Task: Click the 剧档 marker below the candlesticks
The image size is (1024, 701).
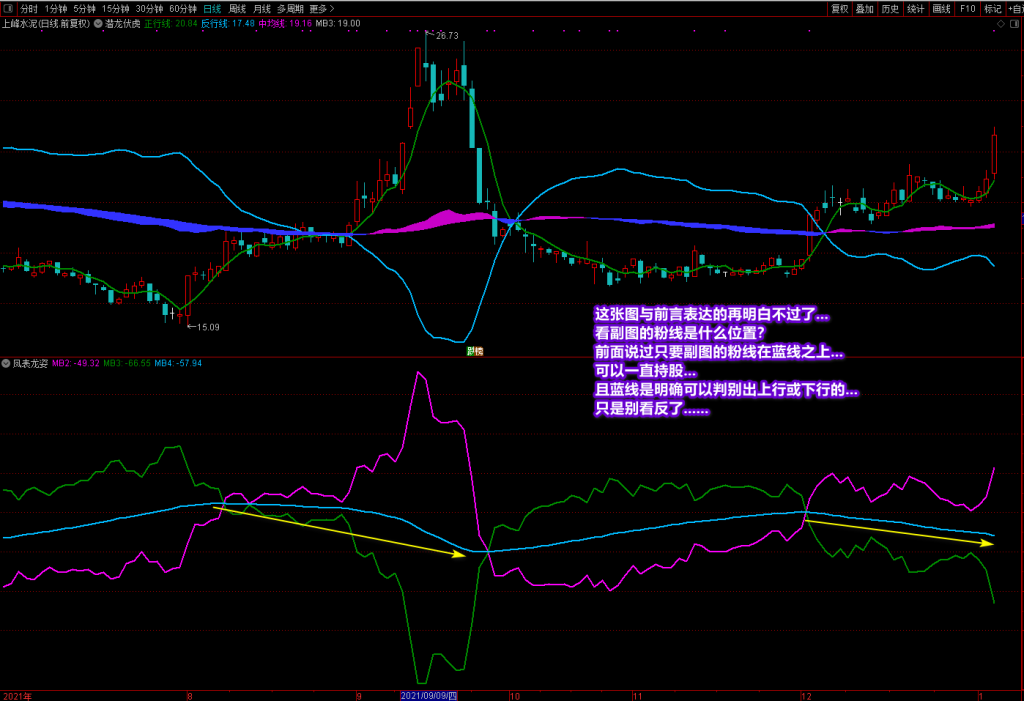Action: tap(475, 351)
